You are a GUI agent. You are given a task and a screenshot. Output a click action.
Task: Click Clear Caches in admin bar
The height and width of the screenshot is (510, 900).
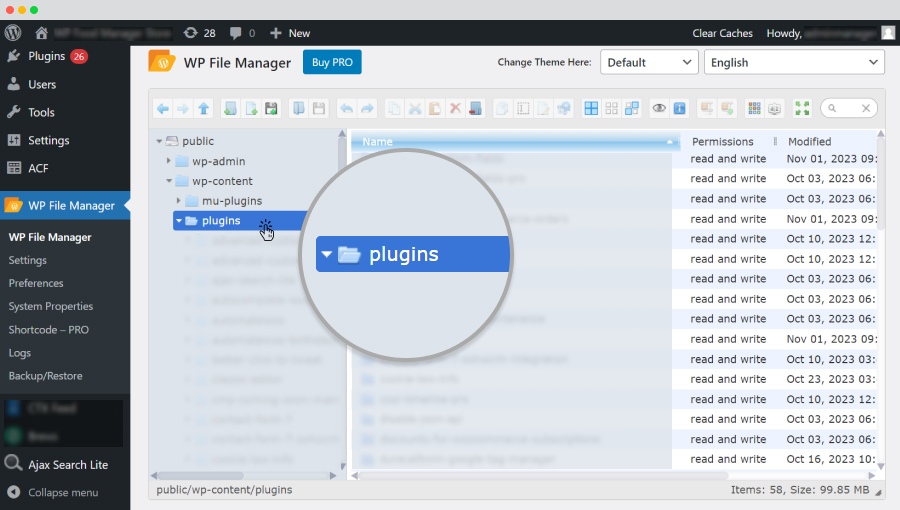(722, 33)
